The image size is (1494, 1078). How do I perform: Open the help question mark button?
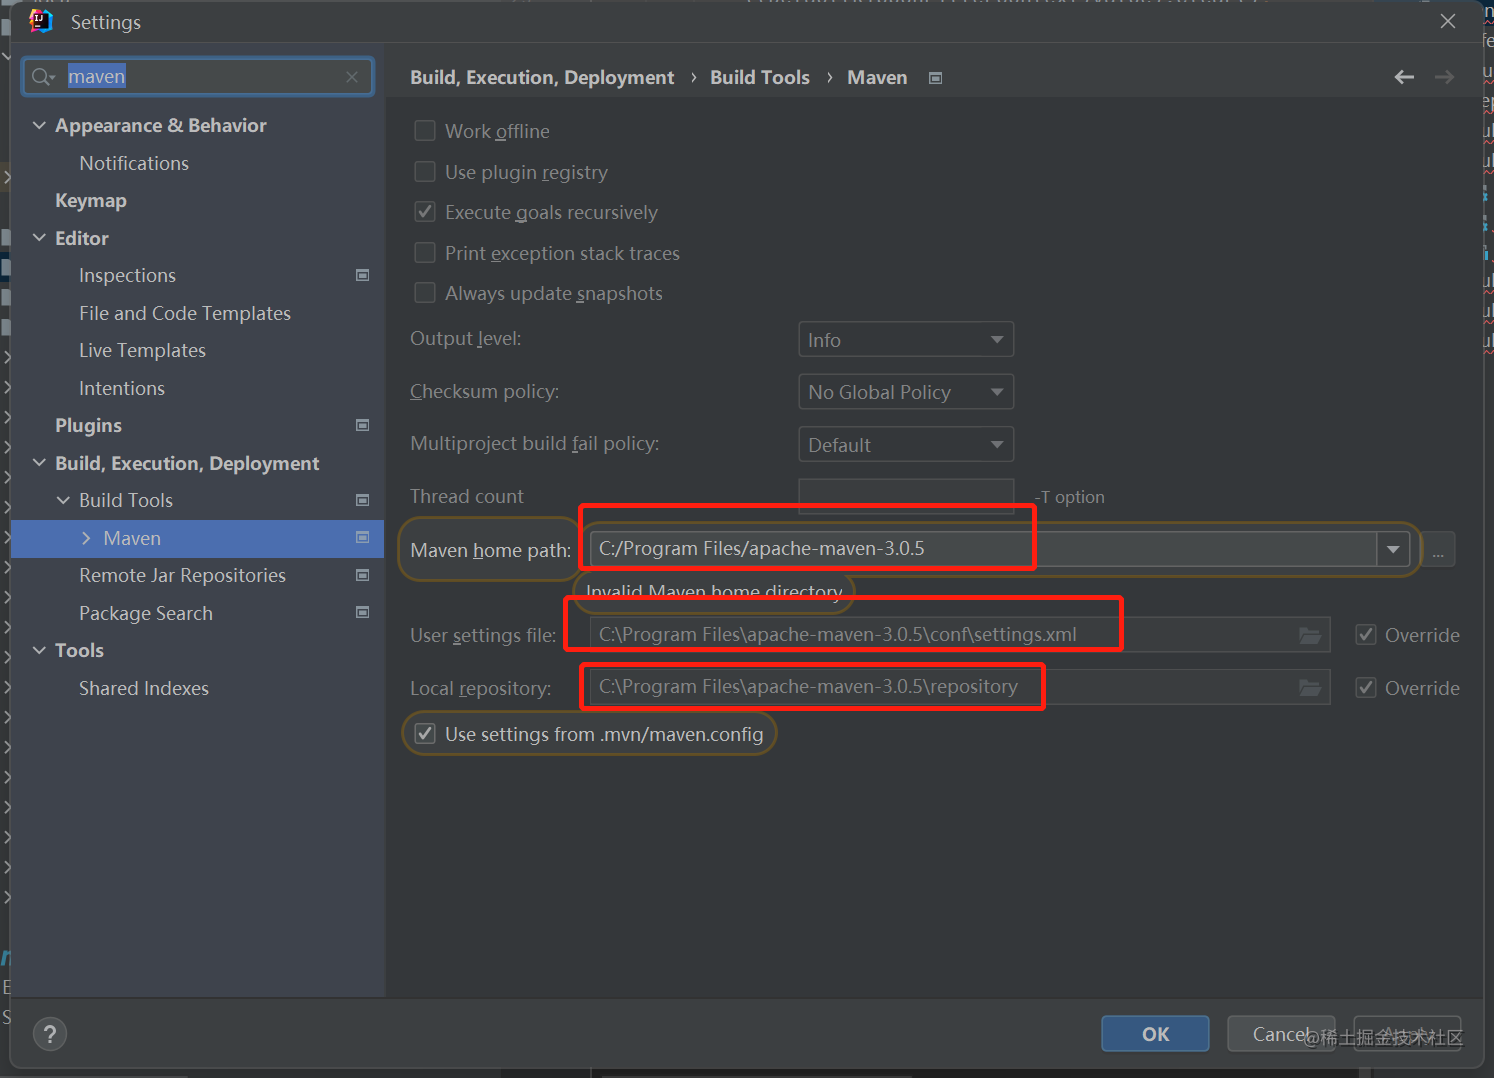[50, 1034]
